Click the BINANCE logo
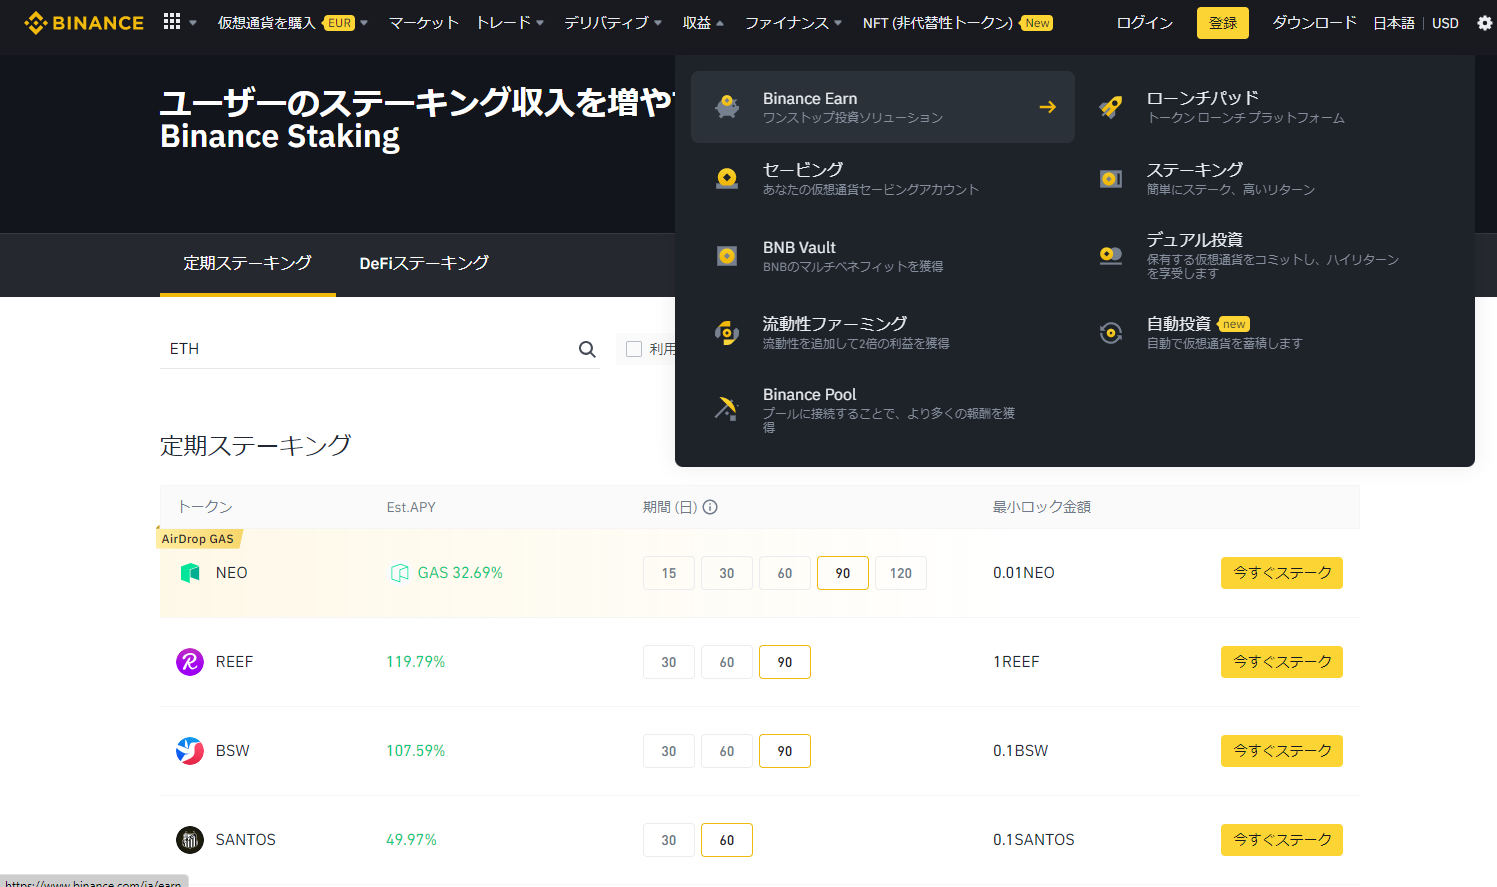This screenshot has width=1497, height=887. (x=84, y=22)
